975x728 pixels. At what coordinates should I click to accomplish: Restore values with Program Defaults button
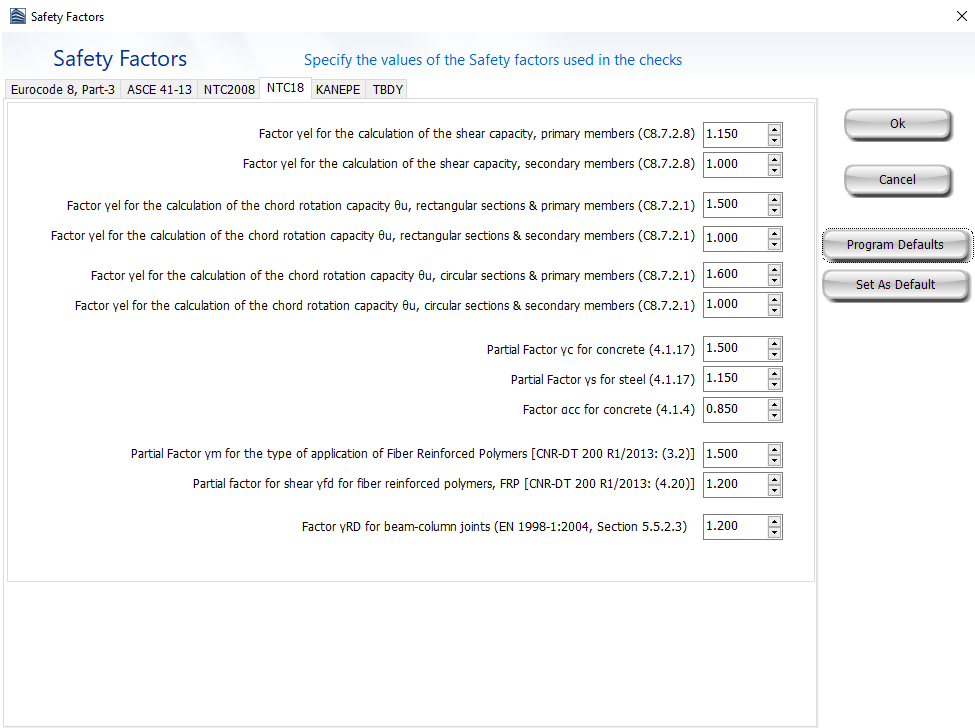coord(895,245)
